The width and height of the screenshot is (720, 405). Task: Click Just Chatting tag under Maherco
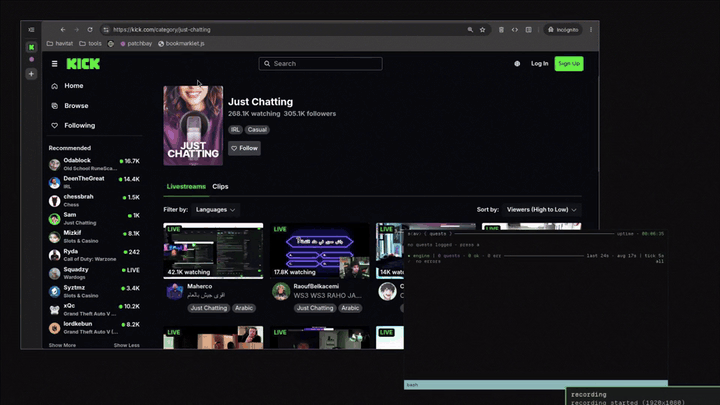tap(209, 308)
